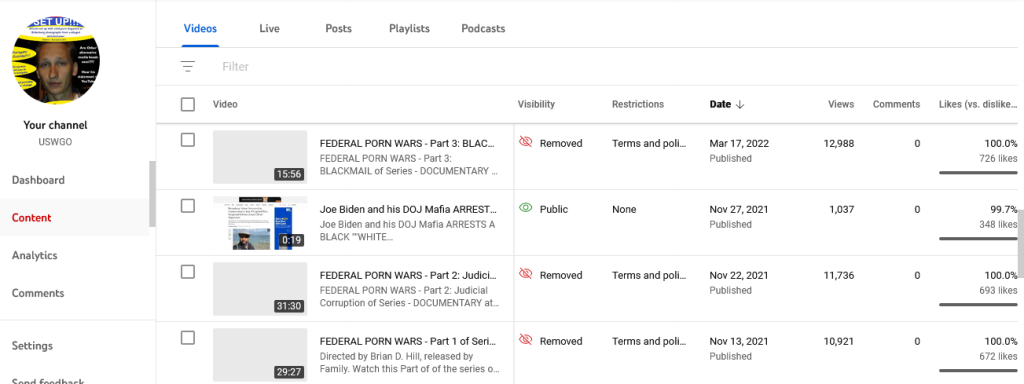Click Terms and policy restriction for Nov 22, 2021
The image size is (1024, 384).
(649, 276)
